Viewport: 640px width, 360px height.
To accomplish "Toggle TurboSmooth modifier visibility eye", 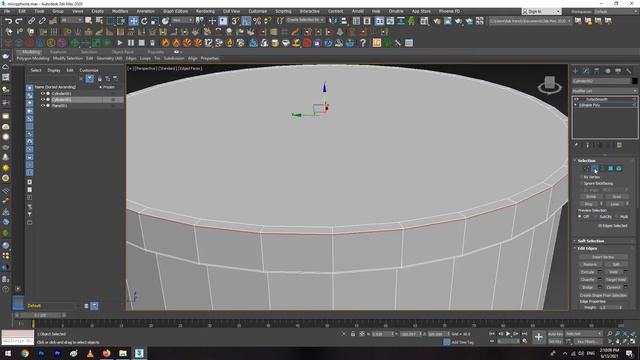I will click(x=576, y=99).
